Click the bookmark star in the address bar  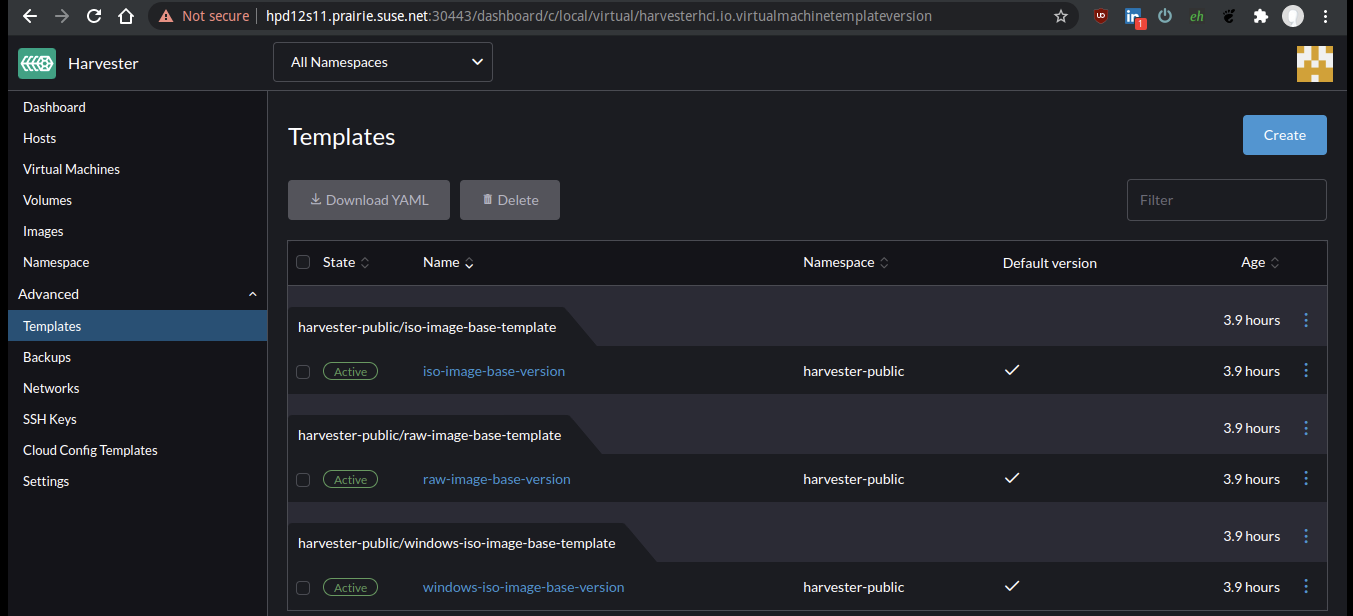[1060, 16]
